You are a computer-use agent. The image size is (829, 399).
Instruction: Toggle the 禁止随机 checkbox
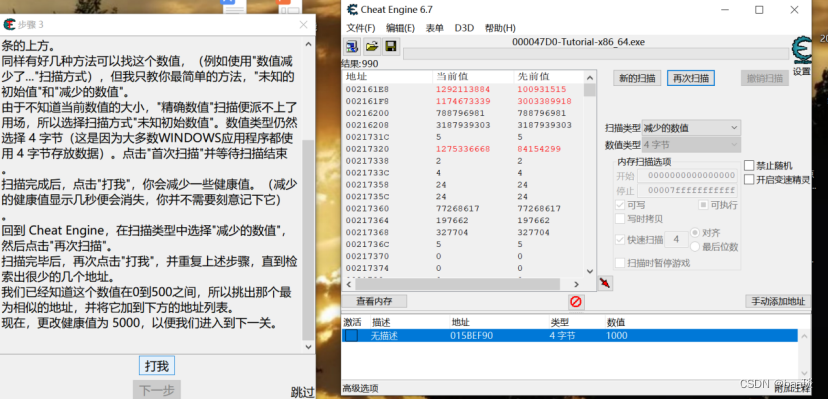(x=749, y=165)
